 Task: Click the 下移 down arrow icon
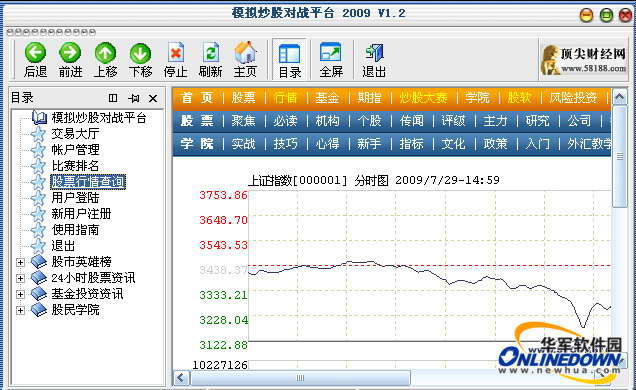click(x=140, y=54)
